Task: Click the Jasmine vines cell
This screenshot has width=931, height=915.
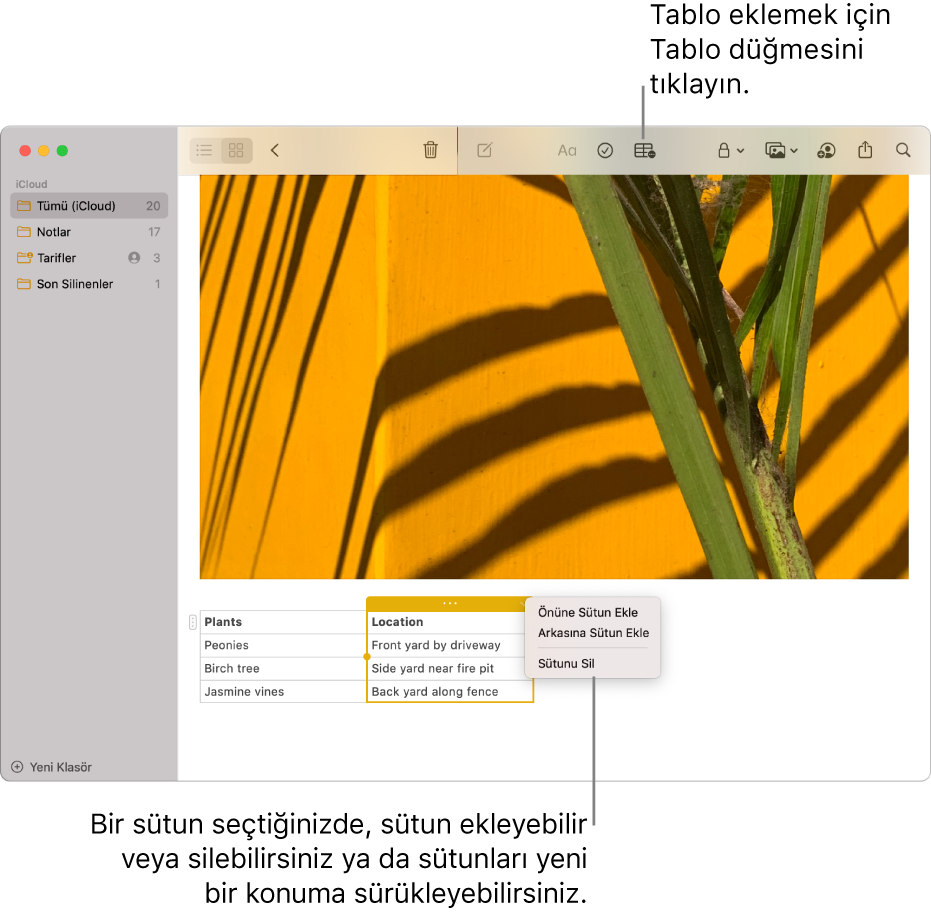Action: click(x=283, y=692)
